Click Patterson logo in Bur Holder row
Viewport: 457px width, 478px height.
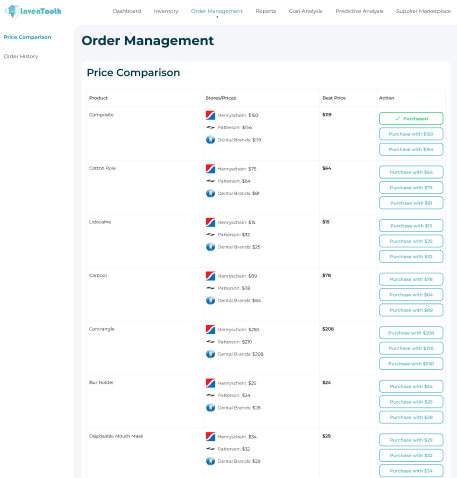tap(210, 395)
